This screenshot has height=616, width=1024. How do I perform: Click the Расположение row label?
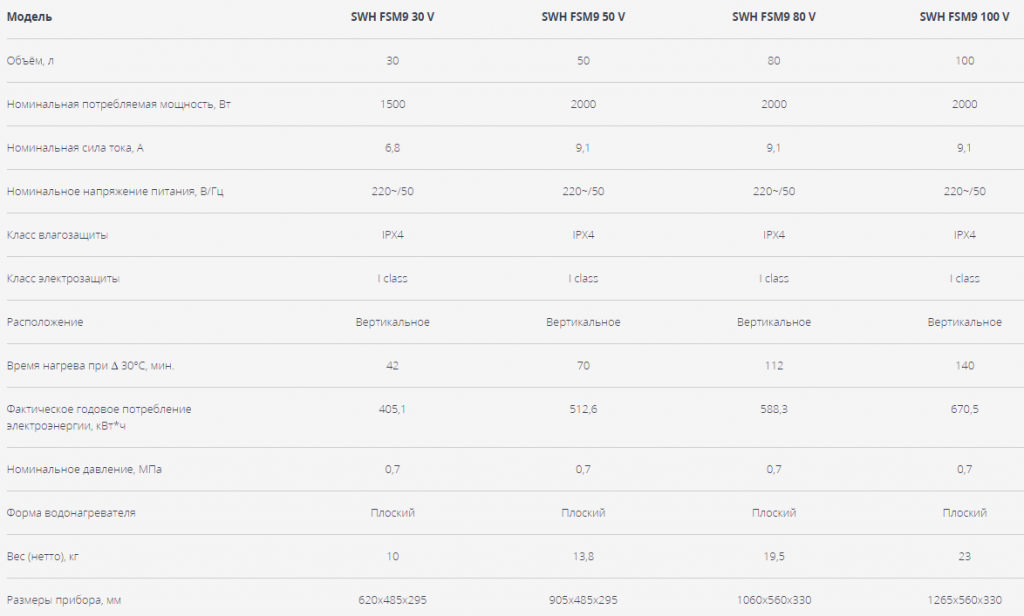45,322
